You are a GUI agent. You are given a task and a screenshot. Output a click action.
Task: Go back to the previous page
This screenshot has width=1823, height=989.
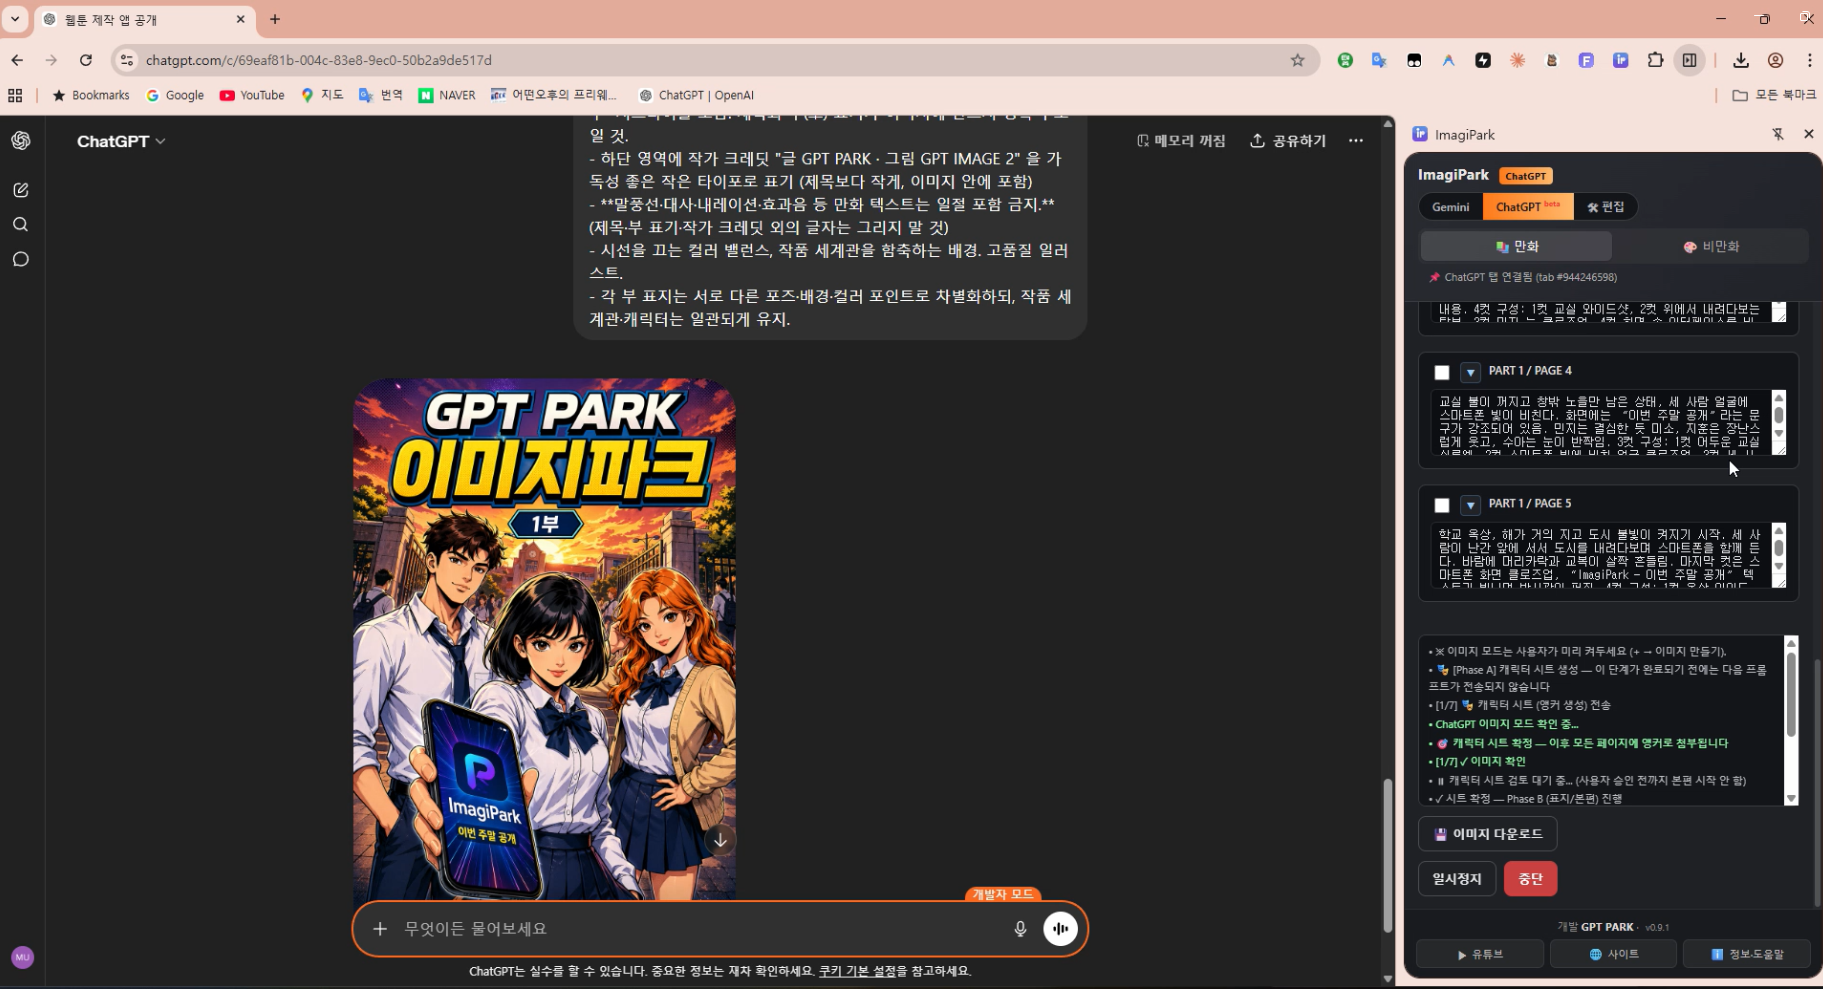pos(17,60)
